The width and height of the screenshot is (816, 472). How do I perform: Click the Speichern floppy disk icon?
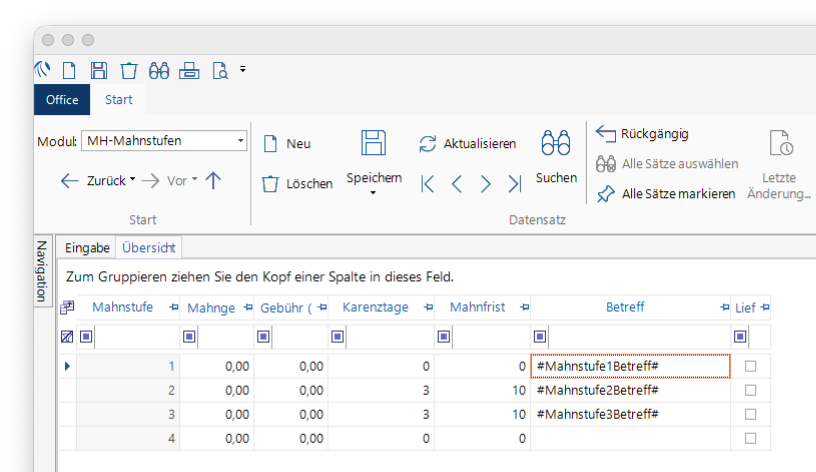click(374, 143)
